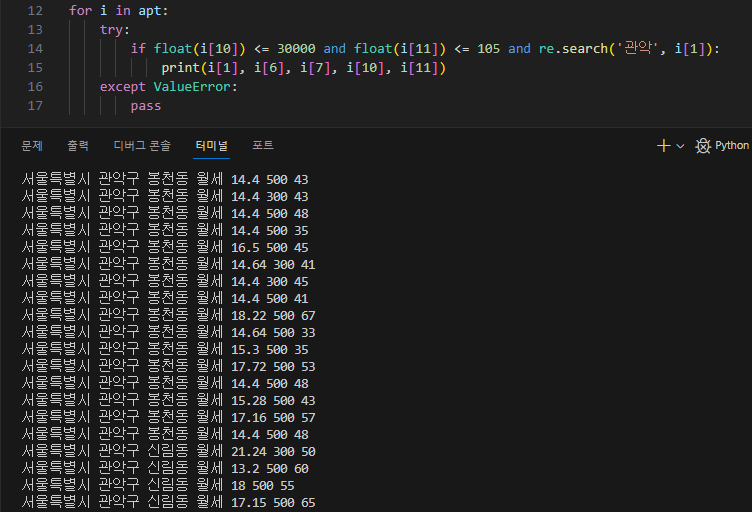Click the 'try:' keyword on line 13
752x512 pixels.
[x=115, y=30]
